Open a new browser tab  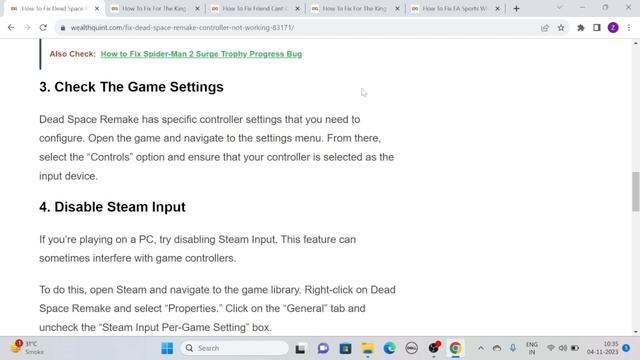[516, 9]
